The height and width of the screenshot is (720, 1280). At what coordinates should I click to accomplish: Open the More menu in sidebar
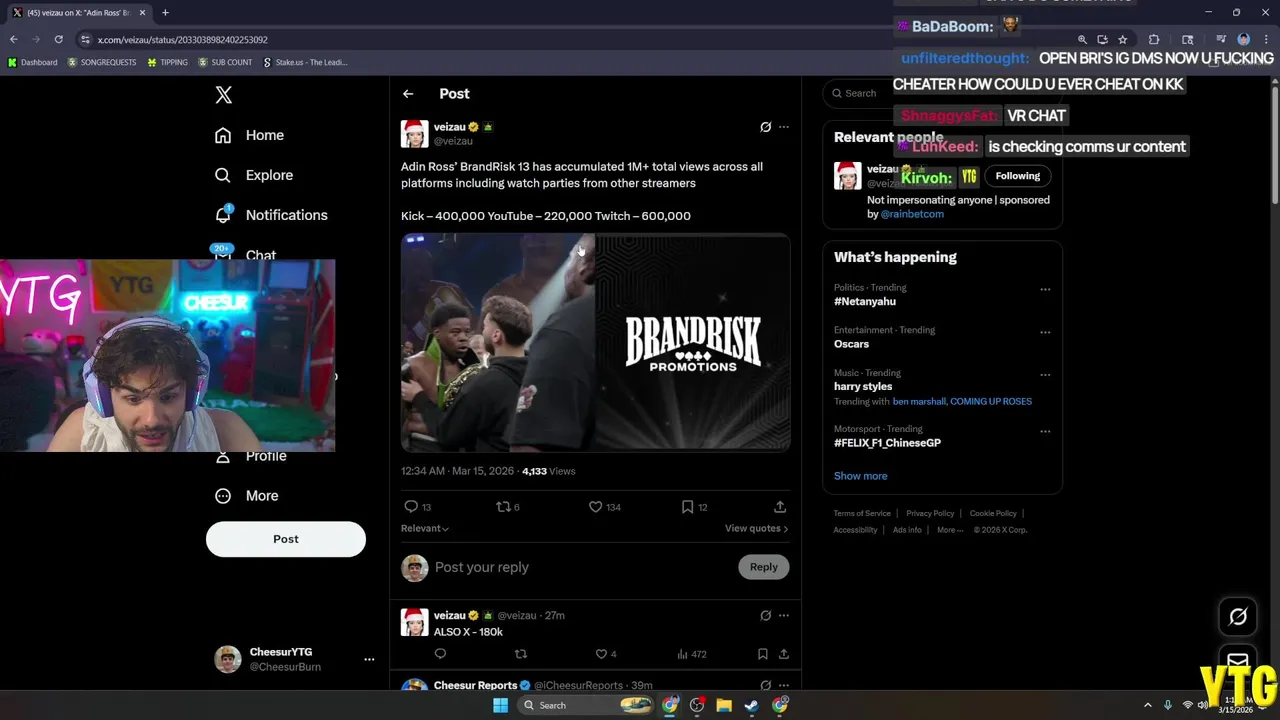tap(246, 496)
